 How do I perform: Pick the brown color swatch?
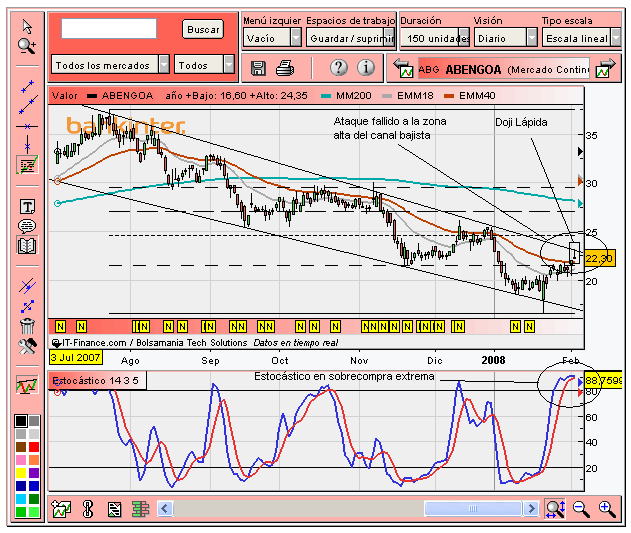[21, 447]
